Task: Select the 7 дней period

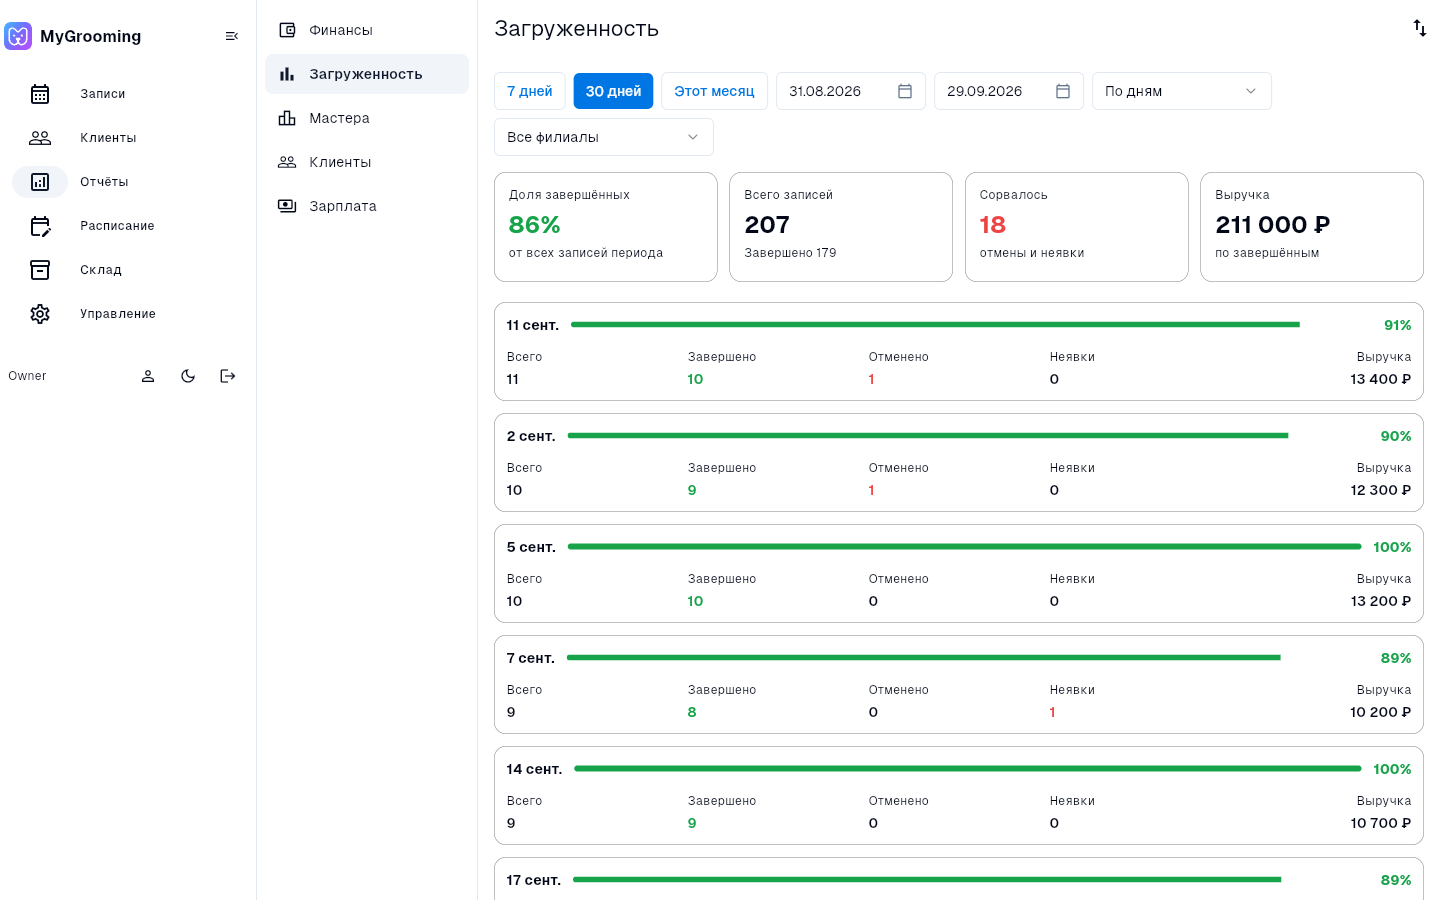Action: click(530, 91)
